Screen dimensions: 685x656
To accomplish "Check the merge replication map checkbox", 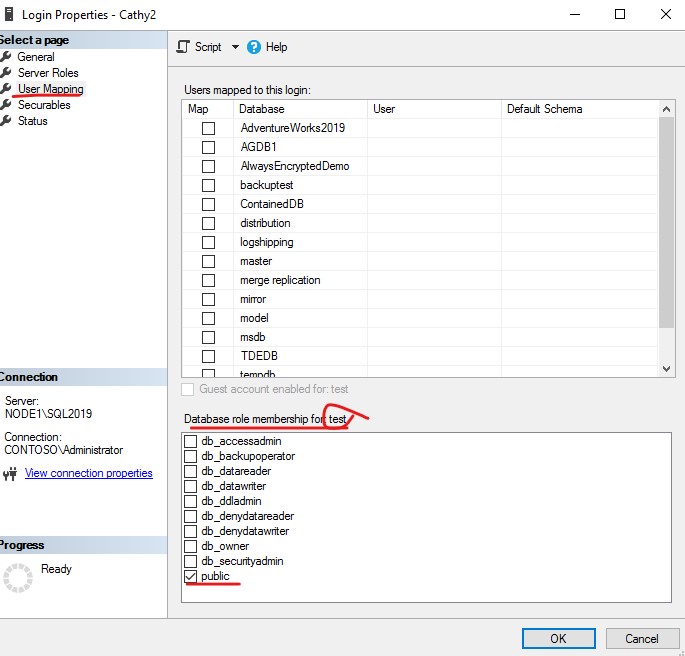I will point(208,280).
